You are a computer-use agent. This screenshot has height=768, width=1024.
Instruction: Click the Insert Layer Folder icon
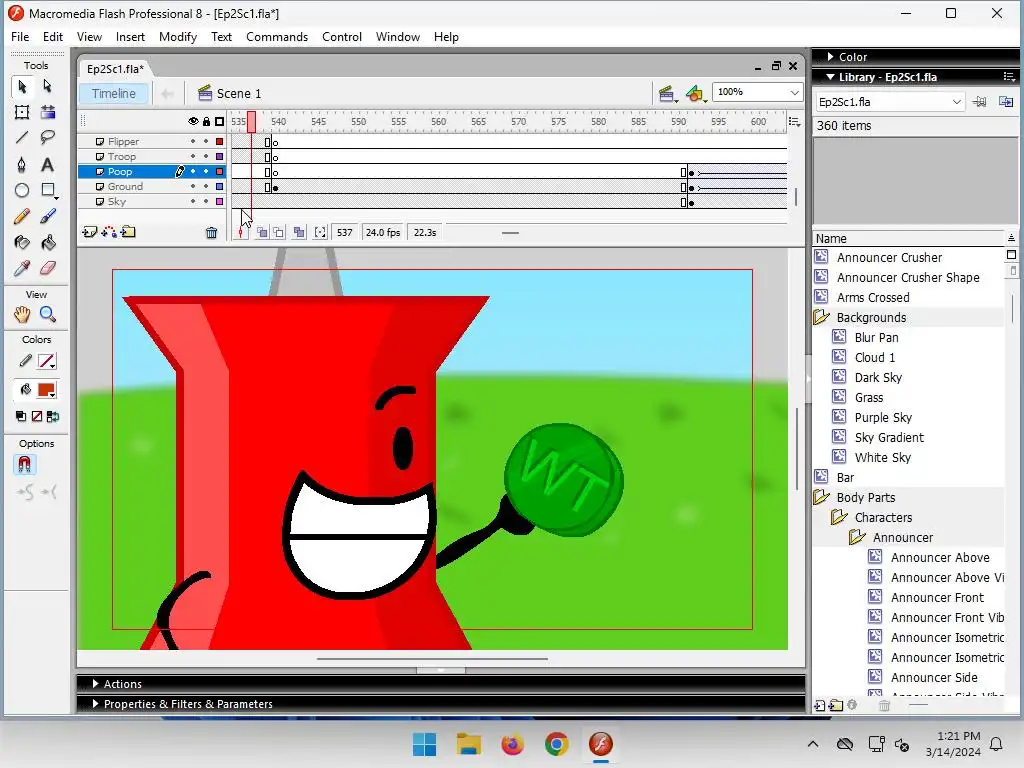click(x=129, y=232)
